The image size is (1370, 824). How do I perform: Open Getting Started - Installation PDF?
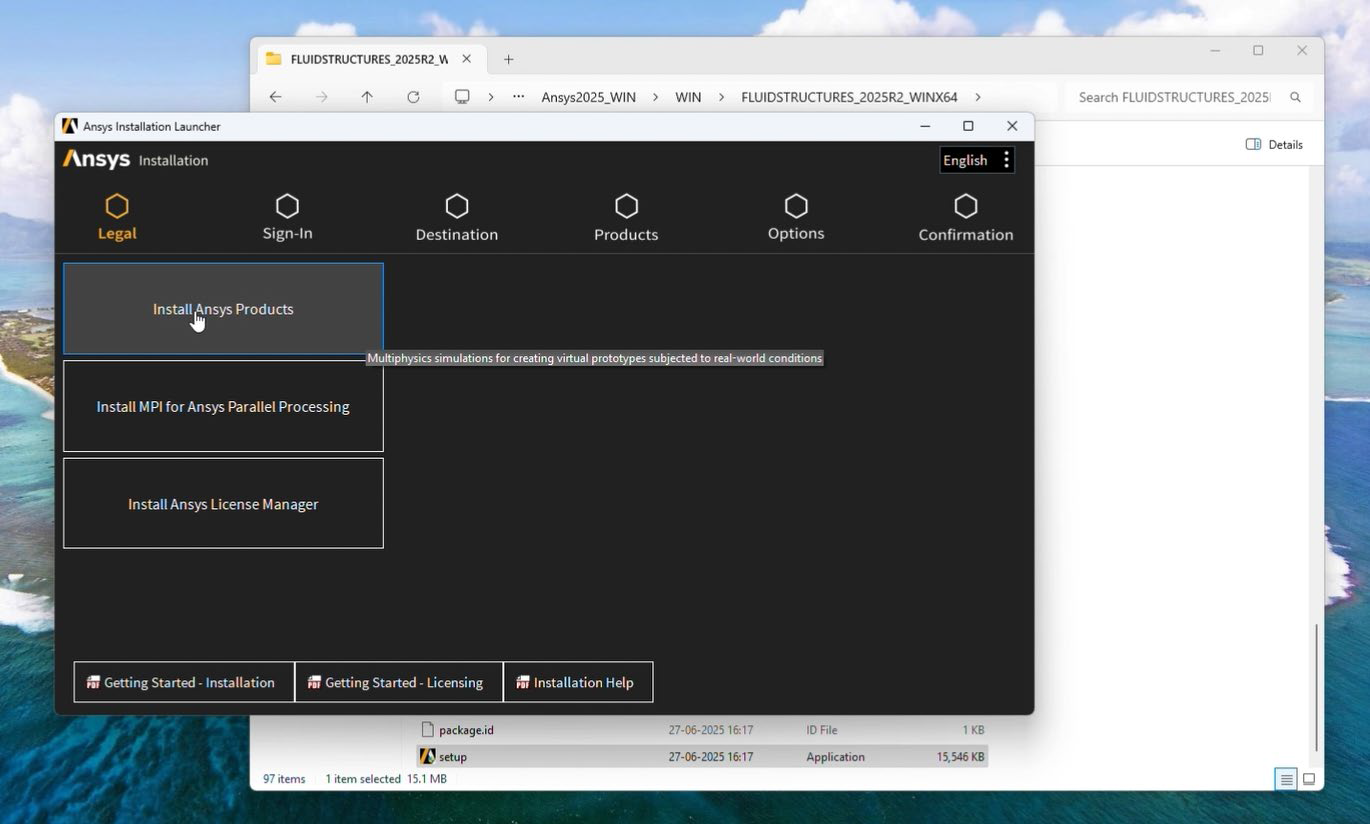184,682
